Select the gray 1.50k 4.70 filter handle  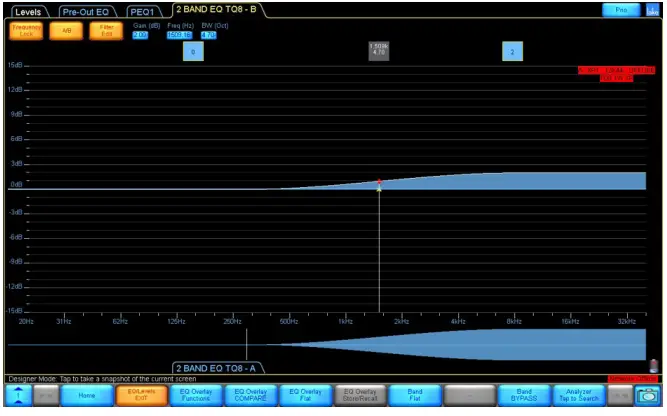pos(379,51)
